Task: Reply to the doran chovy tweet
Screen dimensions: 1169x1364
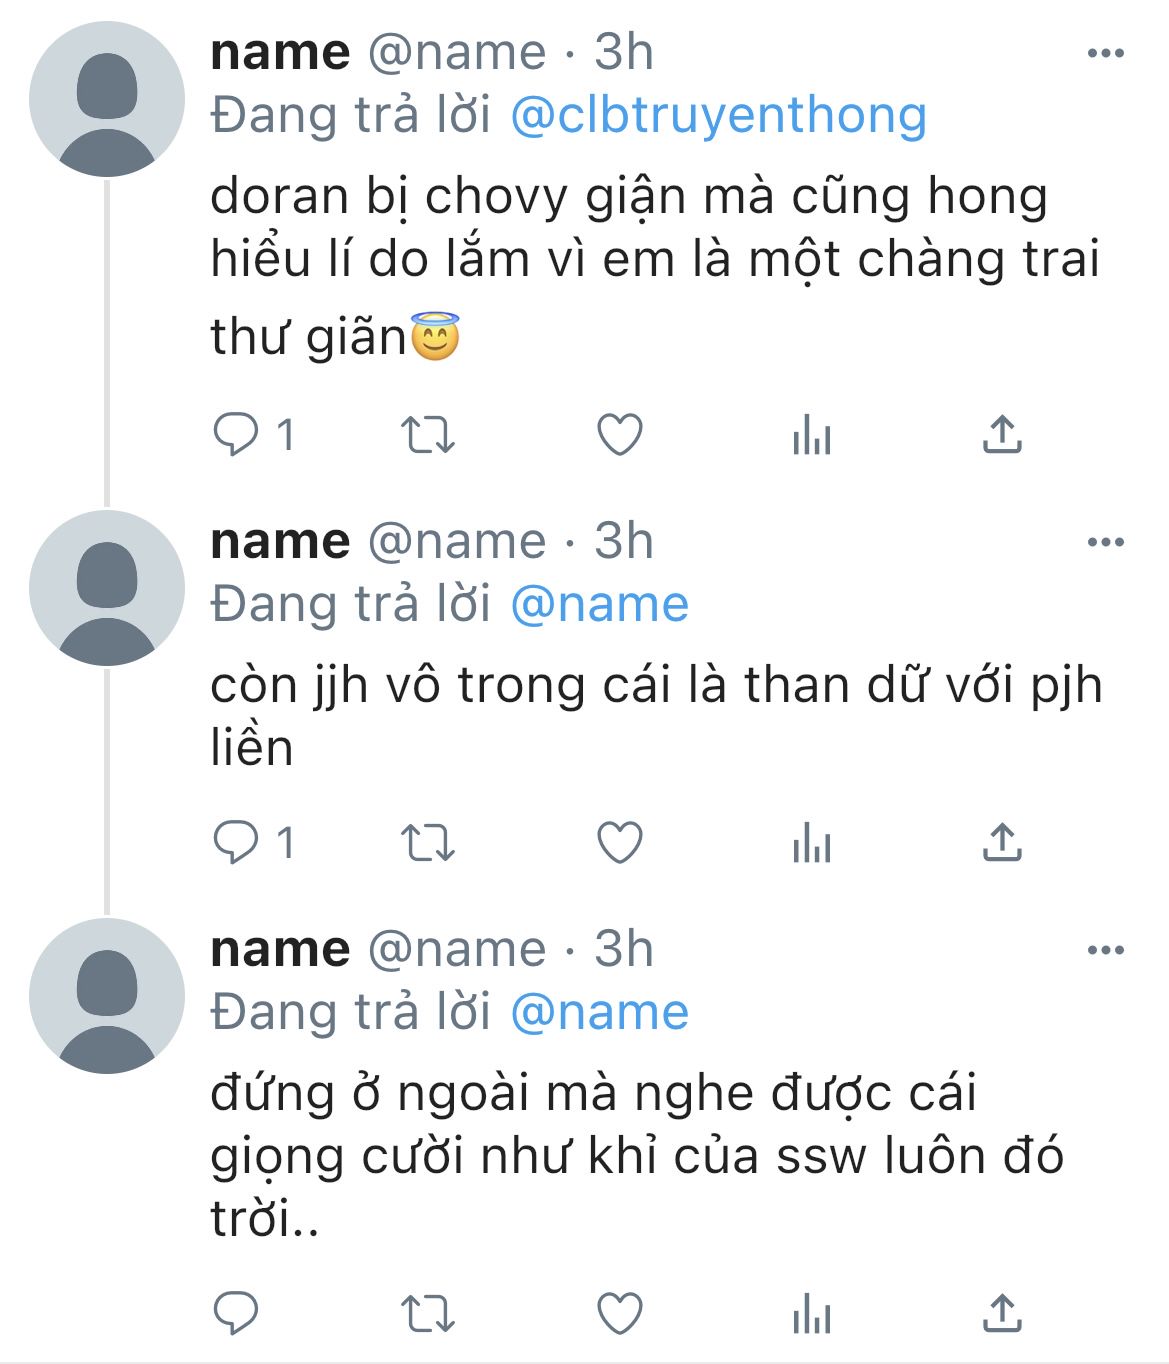Action: [236, 436]
